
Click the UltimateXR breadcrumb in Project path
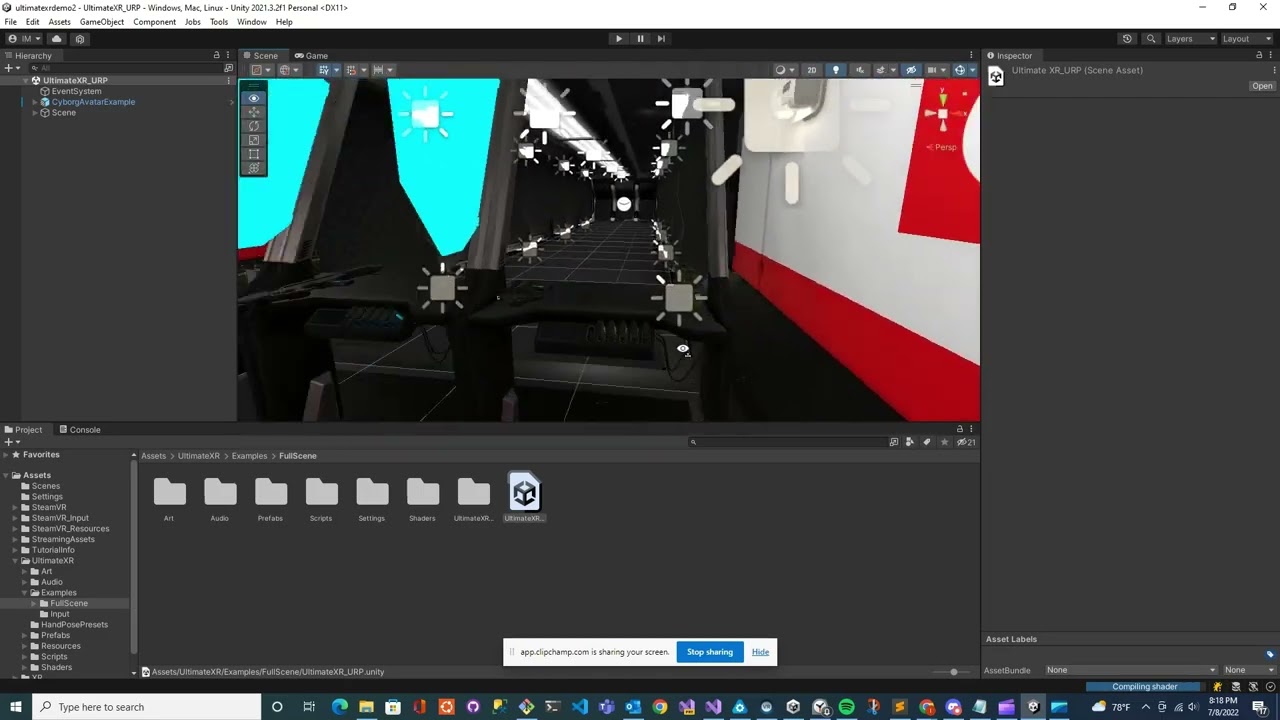click(x=198, y=456)
